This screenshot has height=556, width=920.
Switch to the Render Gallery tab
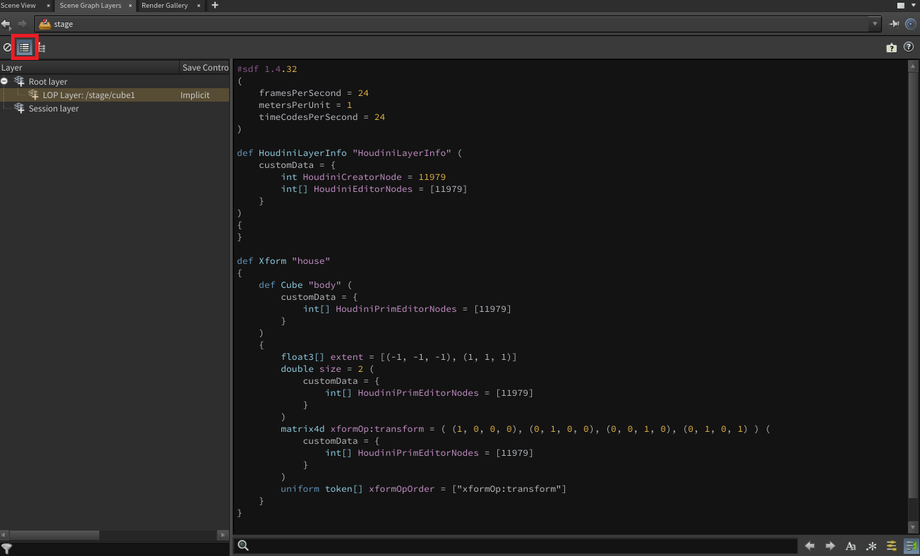(164, 6)
